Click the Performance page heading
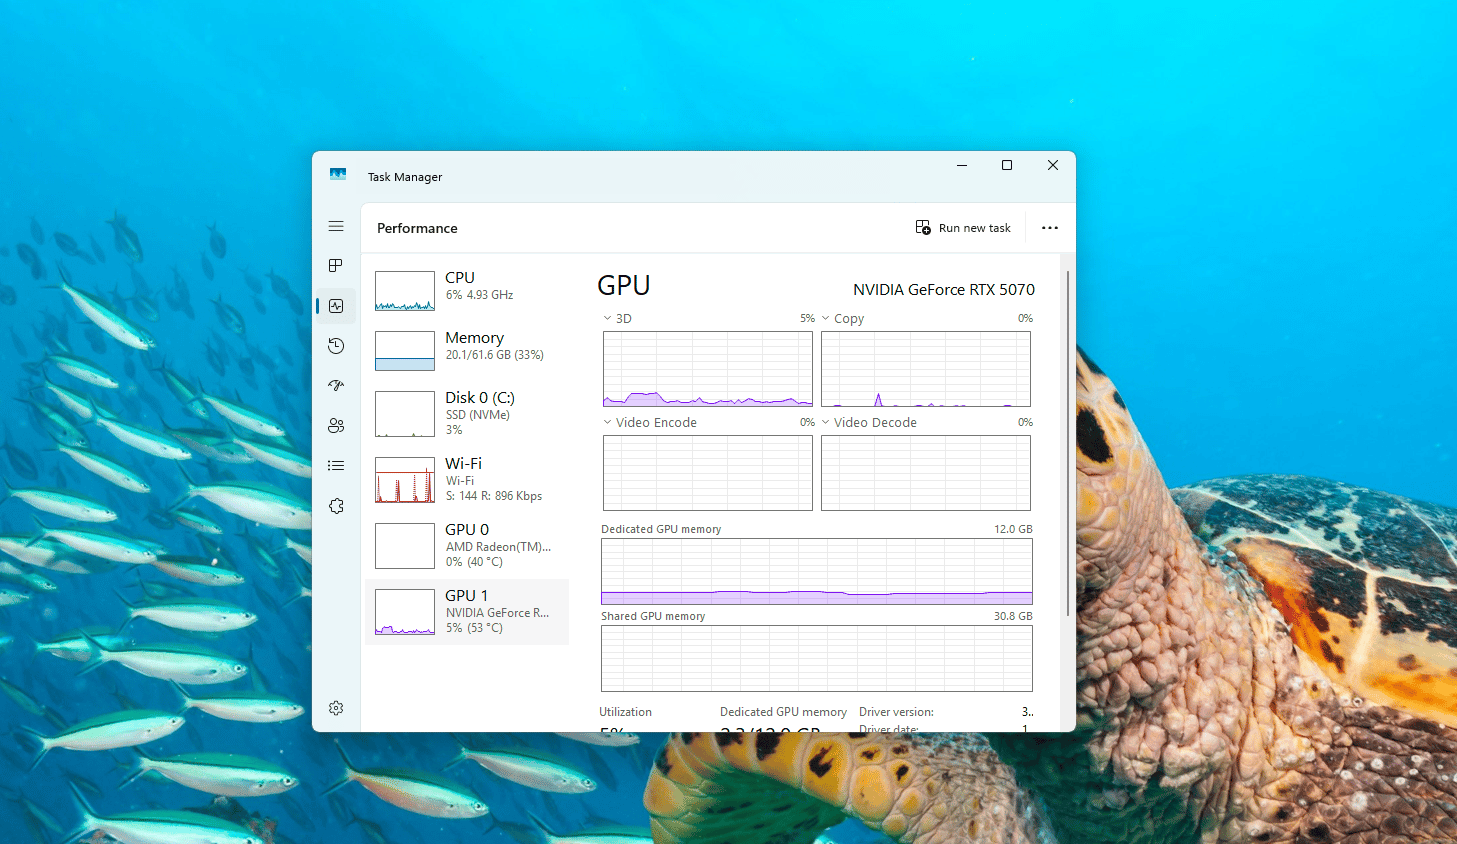This screenshot has height=844, width=1457. pos(417,228)
